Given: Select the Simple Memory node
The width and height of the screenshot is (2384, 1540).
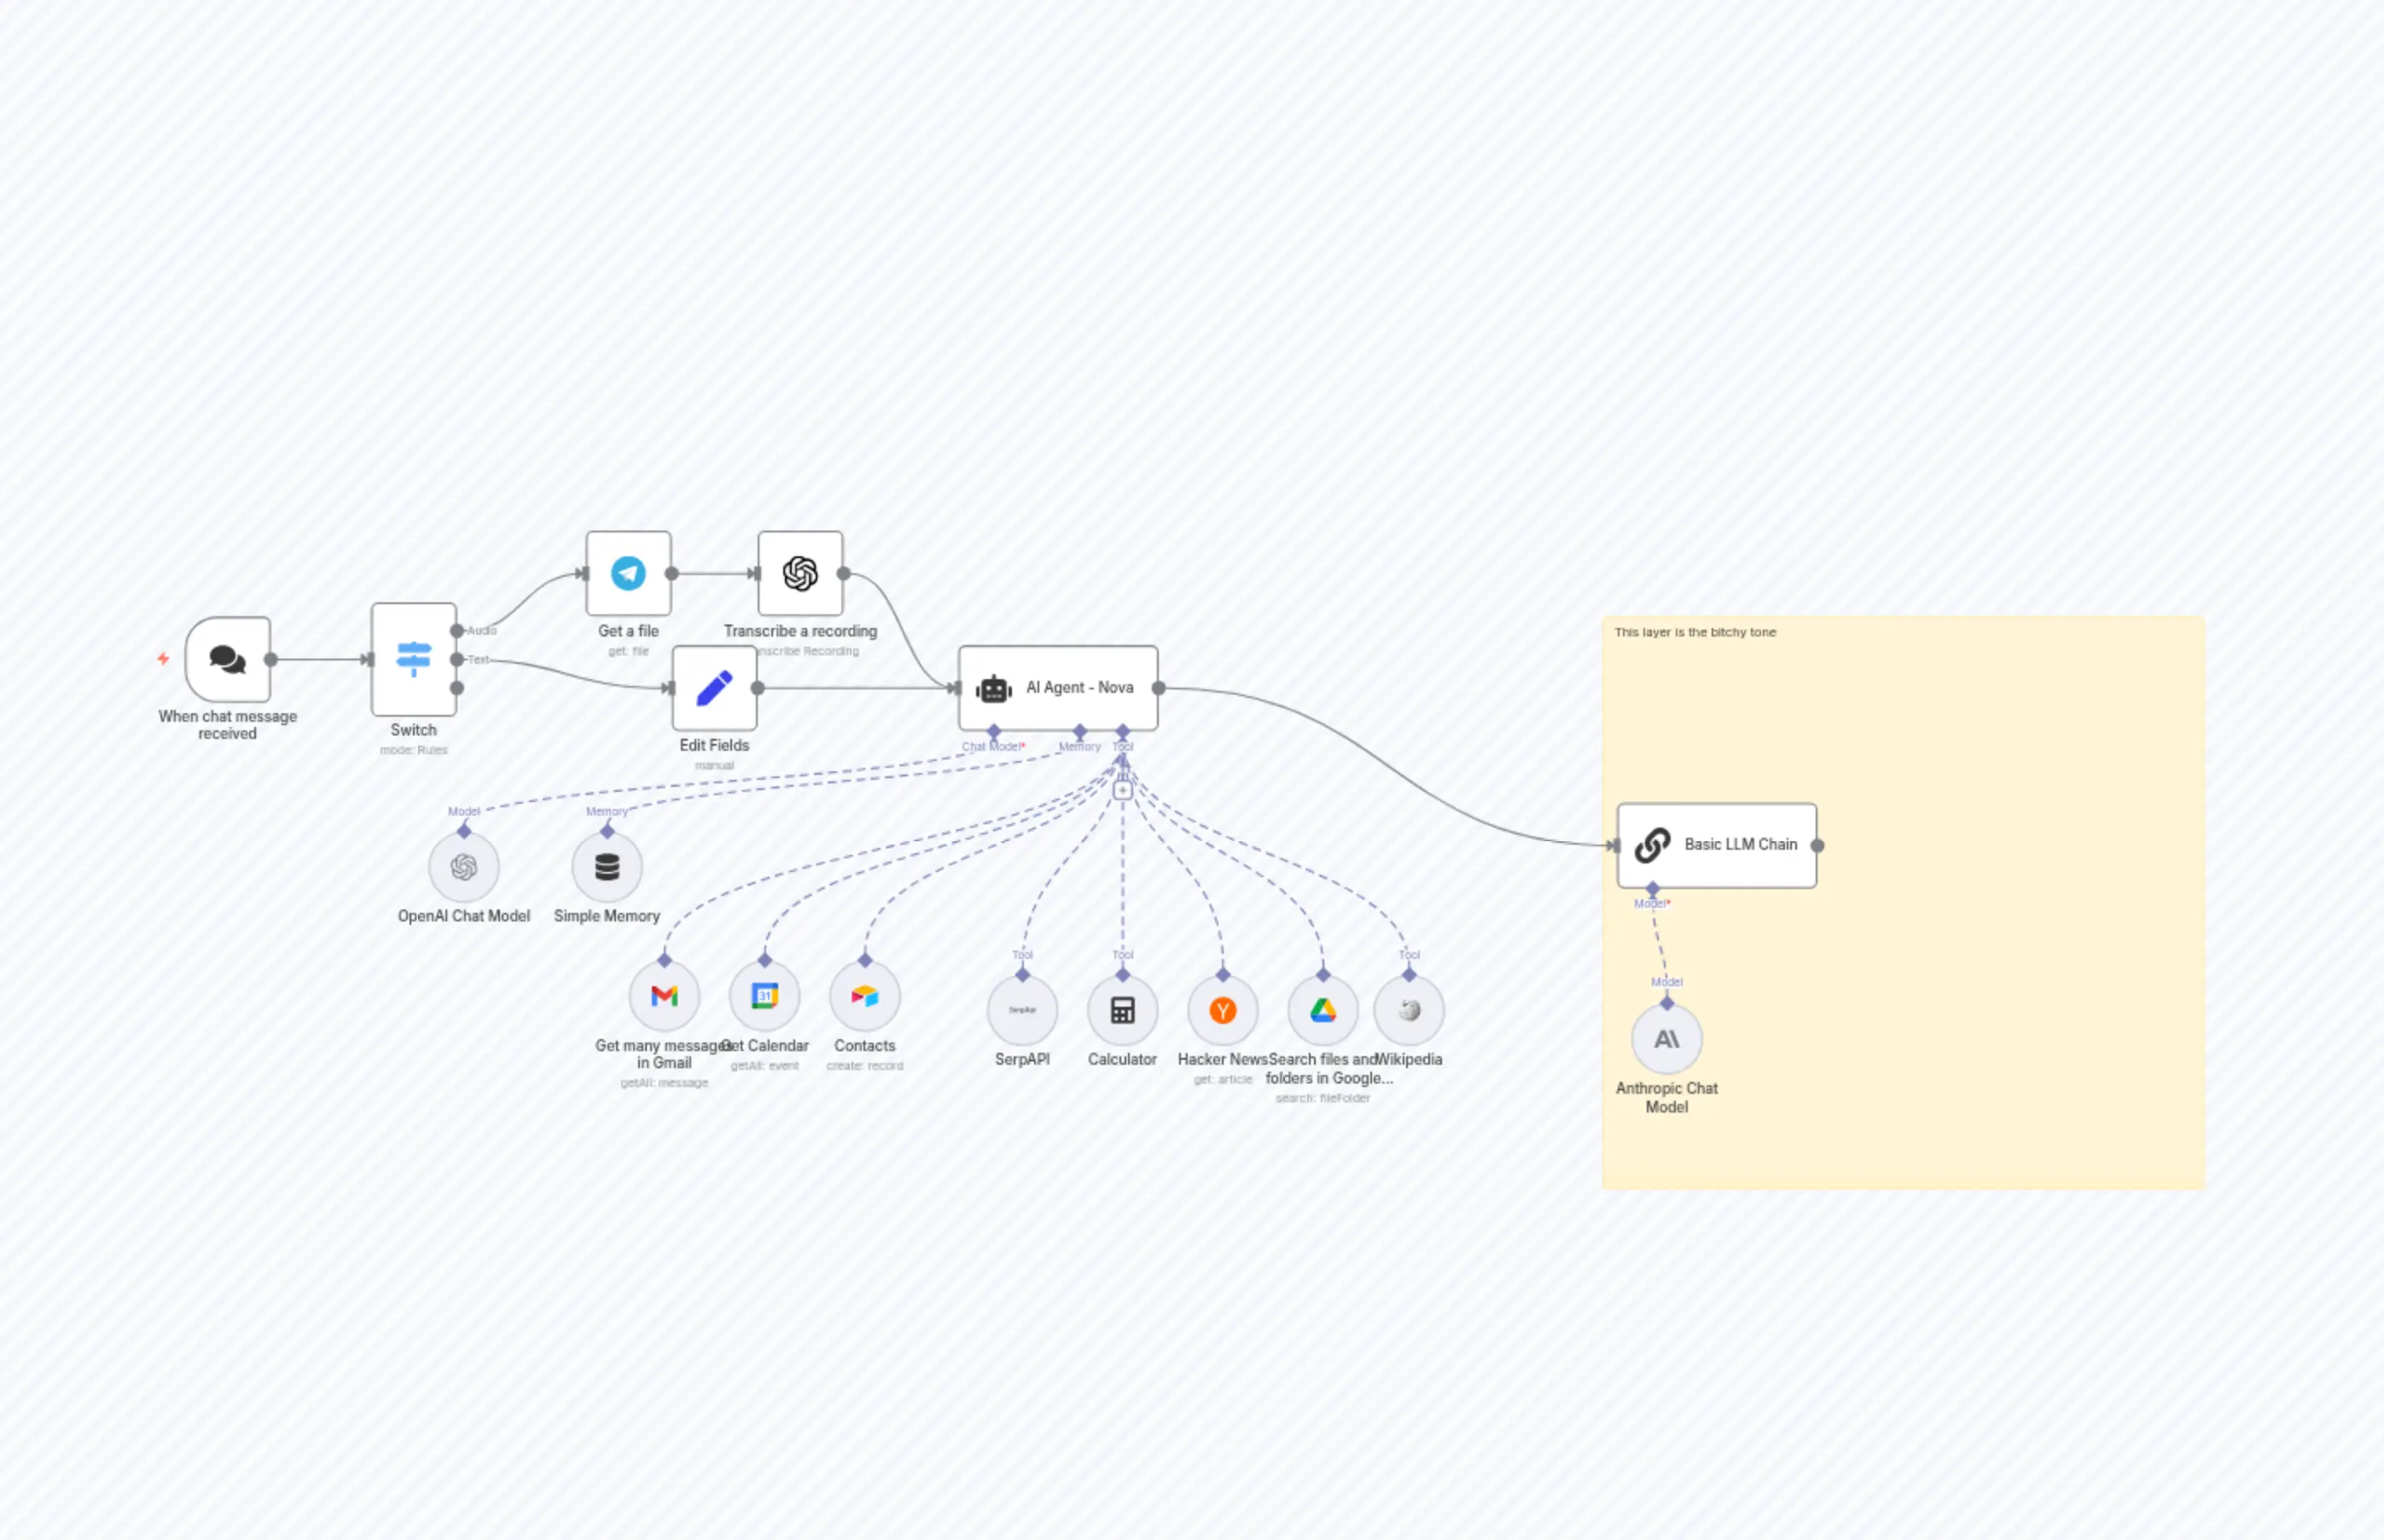Looking at the screenshot, I should click(606, 868).
